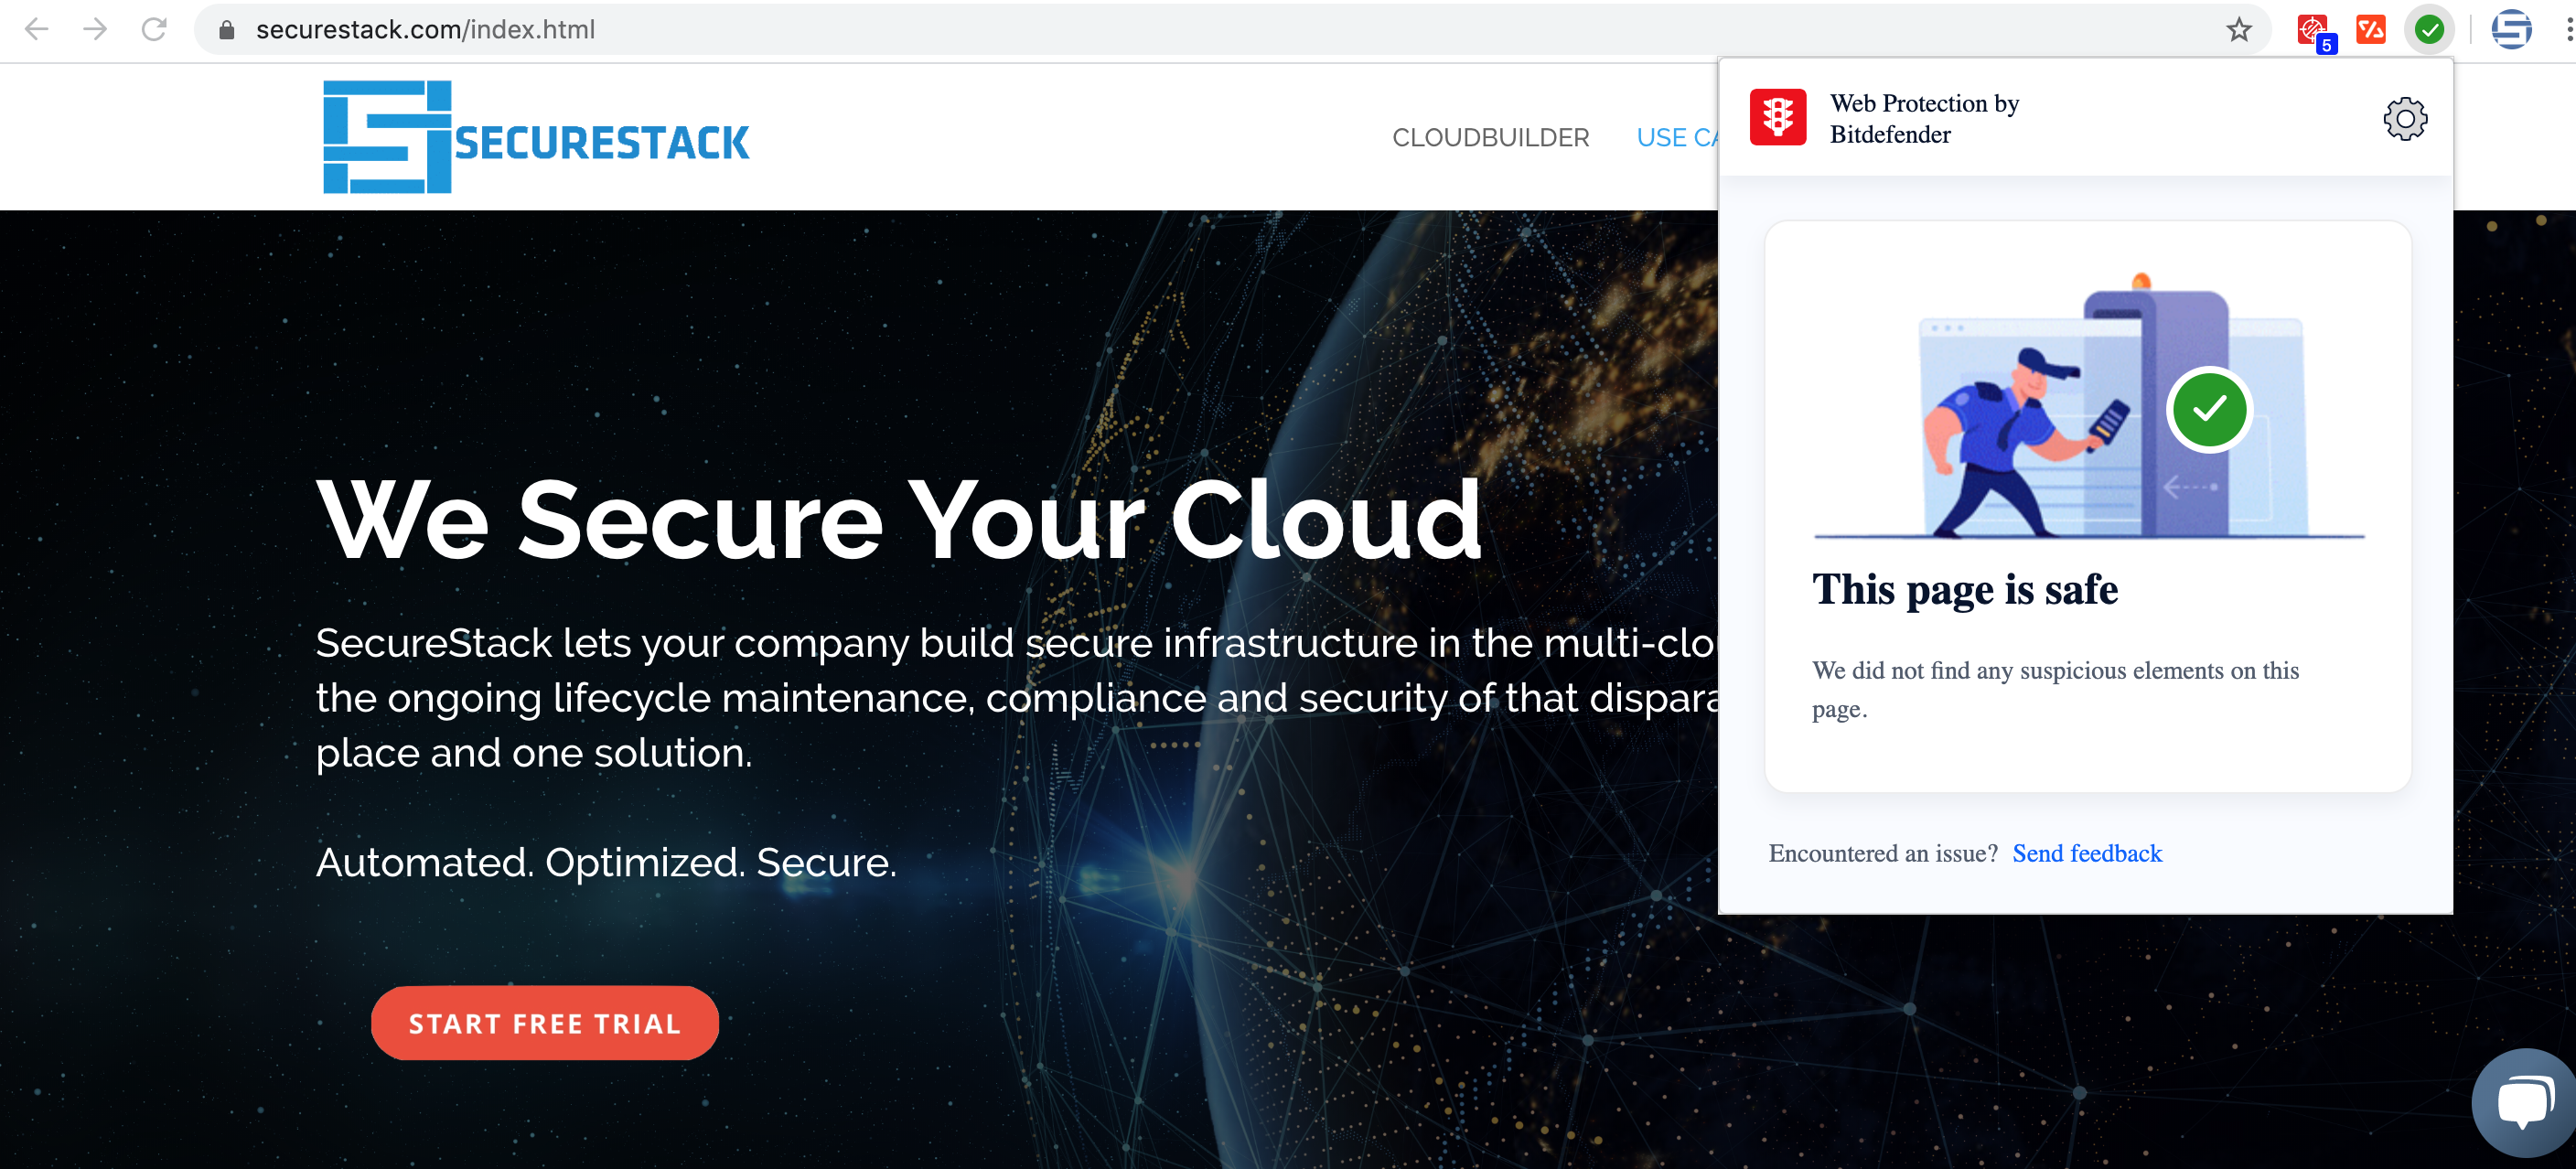Click the 'Web Protection by Bitdefender' title
Viewport: 2576px width, 1169px height.
pos(1924,119)
